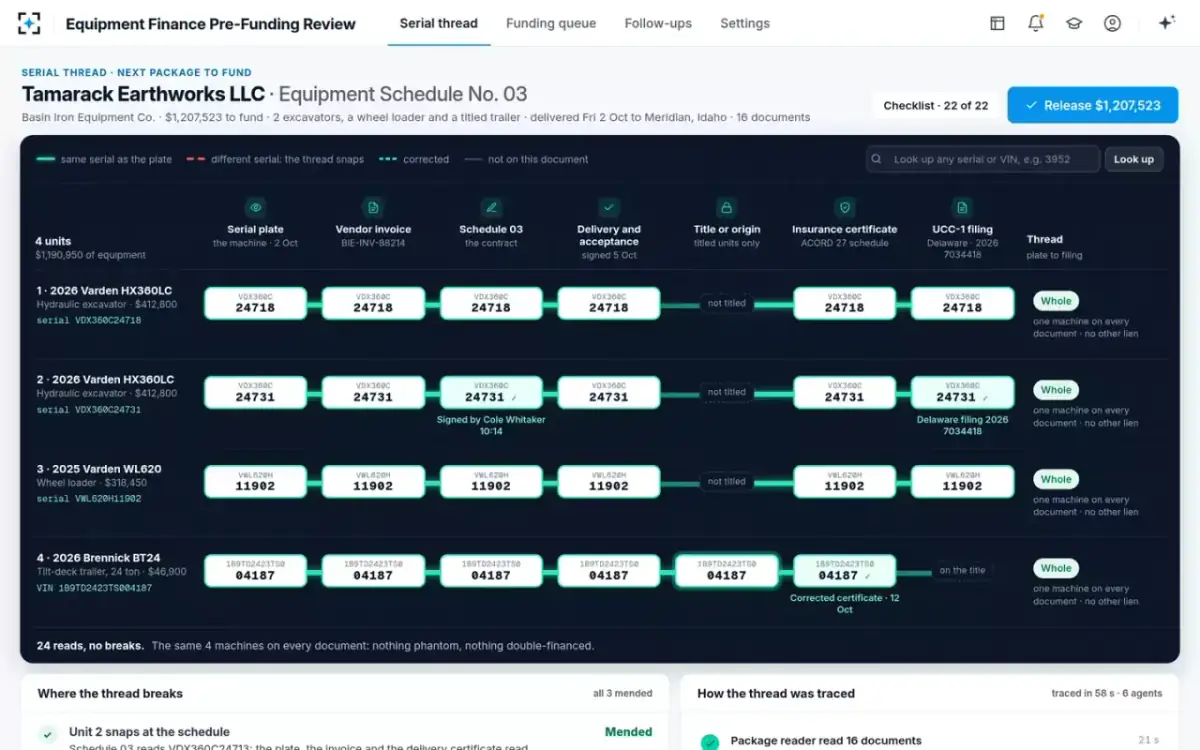The height and width of the screenshot is (750, 1200).
Task: Select unit 4 serial plate cell 04187
Action: pyautogui.click(x=256, y=570)
